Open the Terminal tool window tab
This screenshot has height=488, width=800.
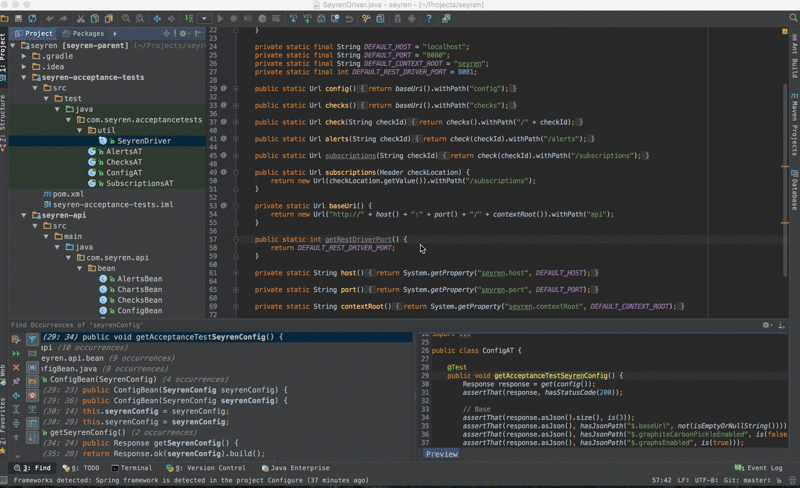pos(130,467)
